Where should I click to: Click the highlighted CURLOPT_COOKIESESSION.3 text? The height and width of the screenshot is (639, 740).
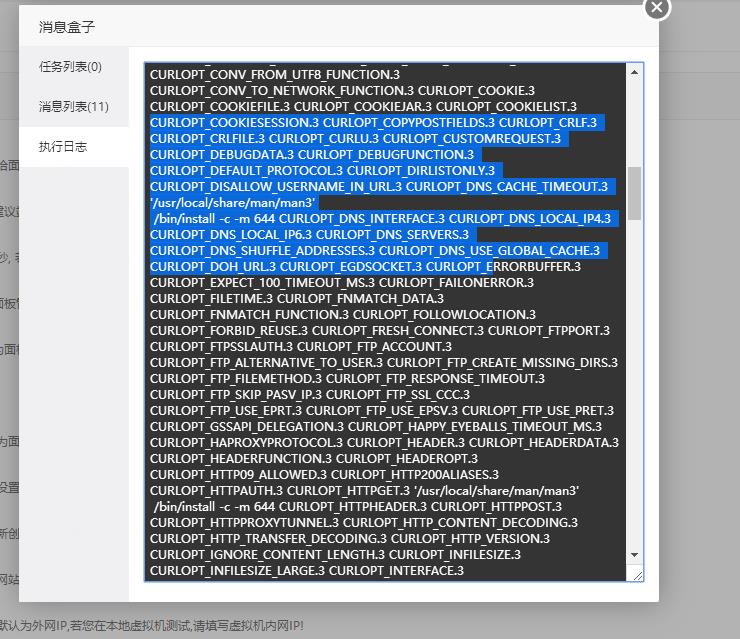[234, 123]
